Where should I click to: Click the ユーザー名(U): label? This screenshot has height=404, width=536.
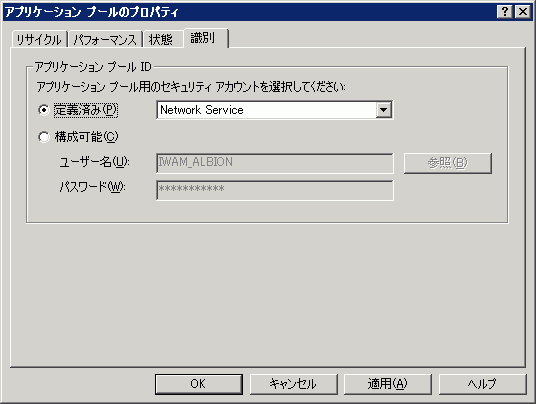pos(94,162)
